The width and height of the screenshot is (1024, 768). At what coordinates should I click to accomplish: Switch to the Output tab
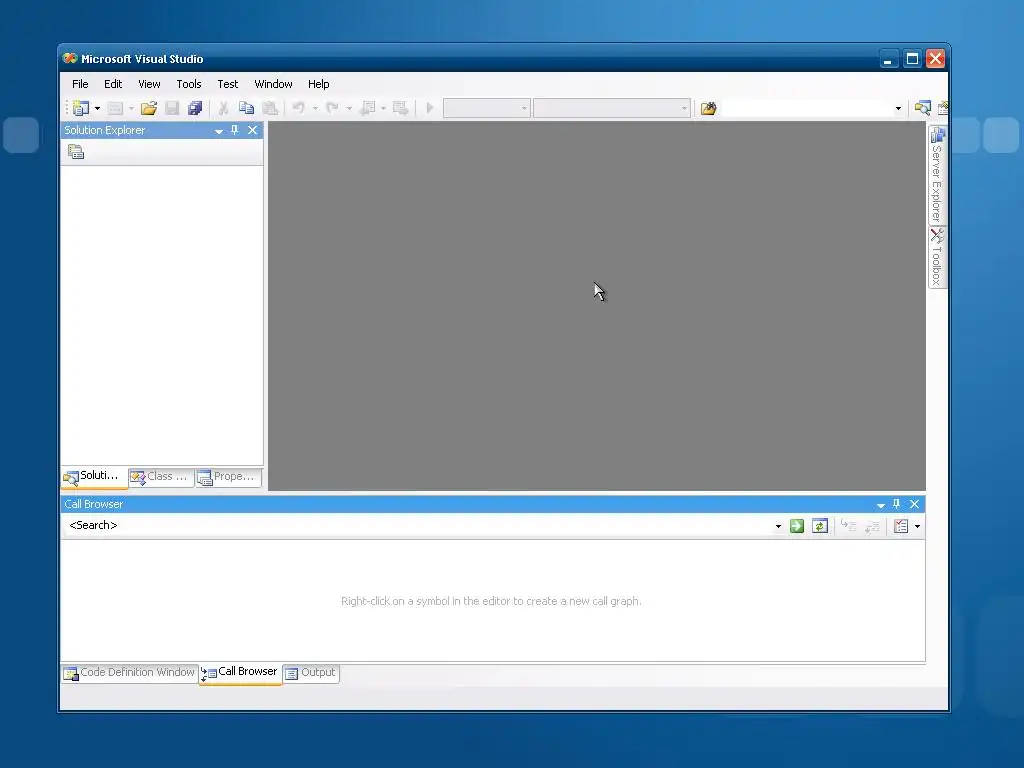311,673
